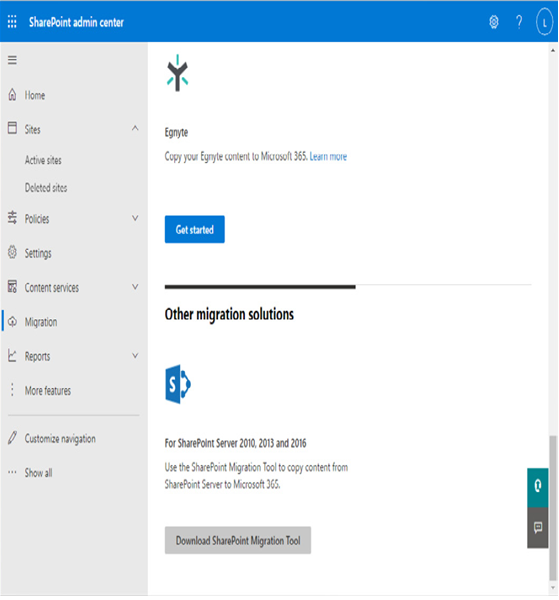Image resolution: width=559 pixels, height=600 pixels.
Task: Click the SharePoint Server logo icon
Action: click(x=178, y=384)
